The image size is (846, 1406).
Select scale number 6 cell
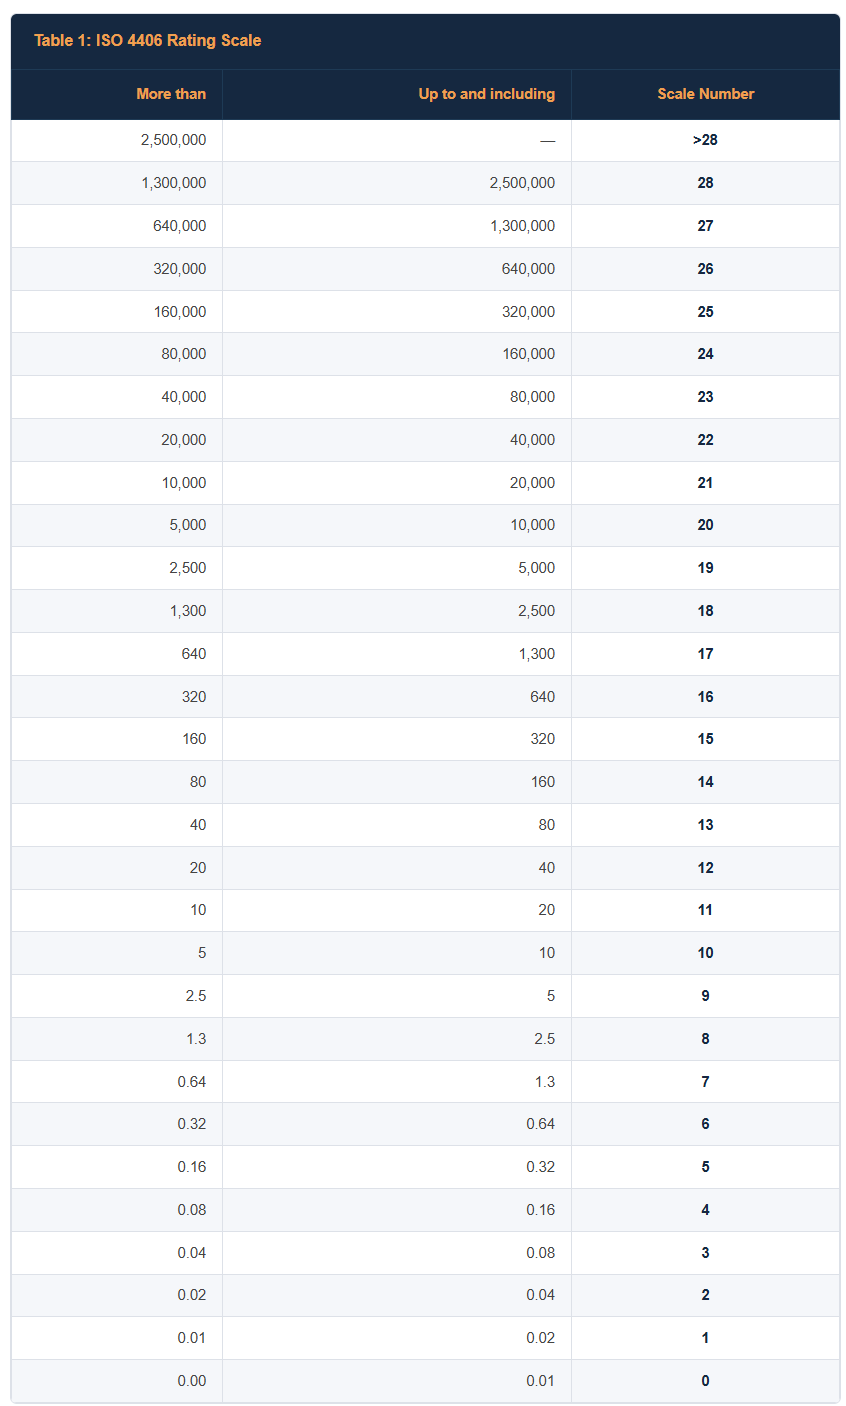point(705,1124)
